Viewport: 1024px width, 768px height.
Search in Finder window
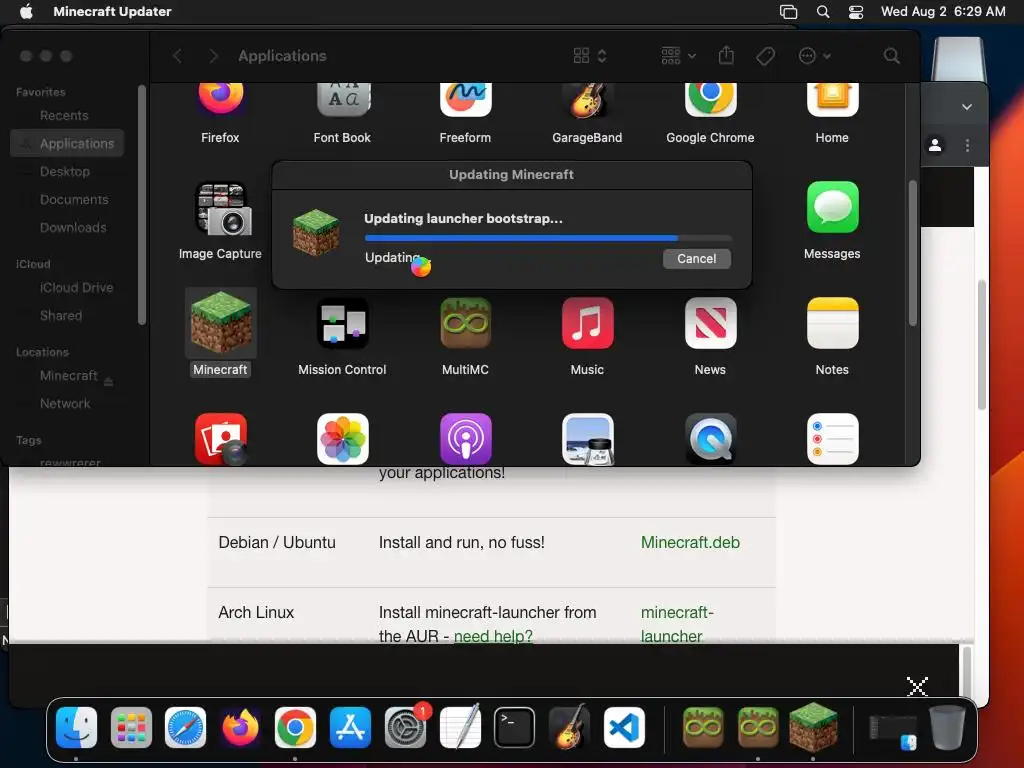point(891,56)
